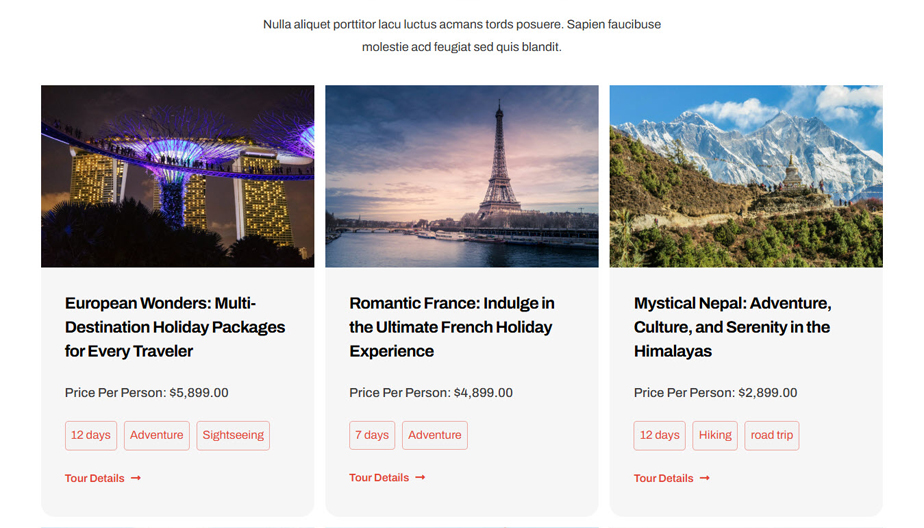Image resolution: width=924 pixels, height=528 pixels.
Task: Click the 12 days tag on European Wonders card
Action: 91,435
